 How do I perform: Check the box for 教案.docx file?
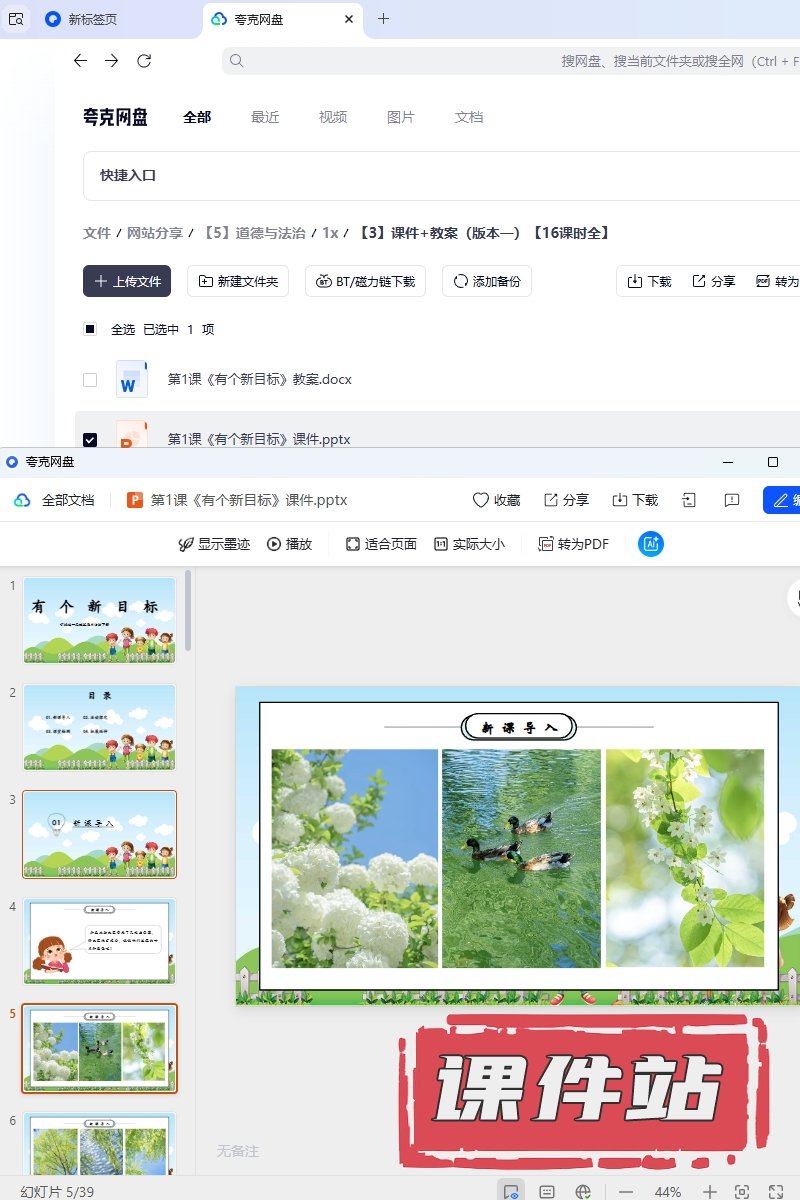click(x=90, y=380)
